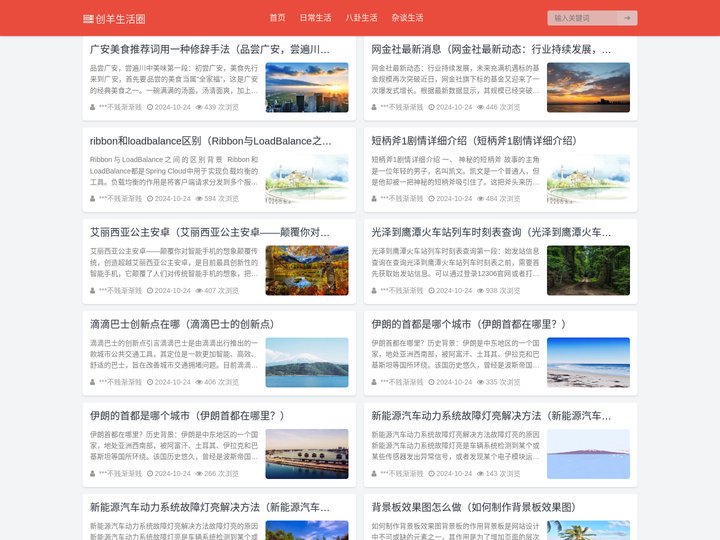This screenshot has height=540, width=720.
Task: Click watercolor thumbnail of ribbon和loadbalance article
Action: 307,179
